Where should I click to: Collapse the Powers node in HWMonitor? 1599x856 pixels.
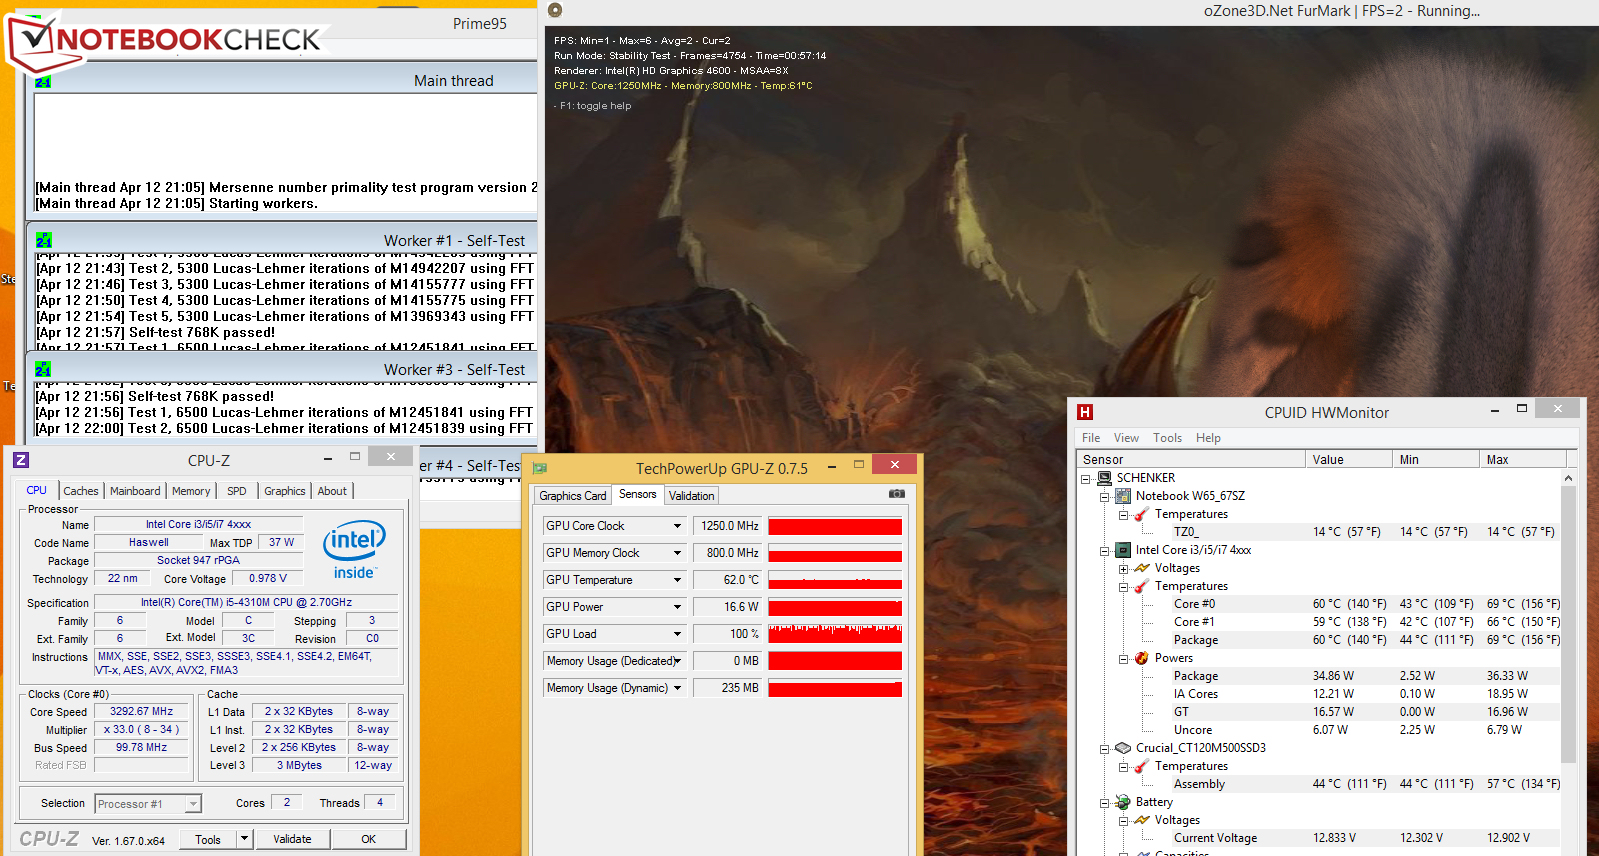[x=1123, y=659]
